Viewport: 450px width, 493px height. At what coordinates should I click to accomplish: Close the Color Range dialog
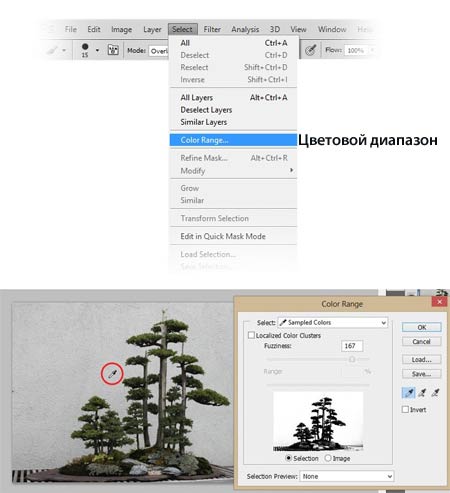(439, 302)
